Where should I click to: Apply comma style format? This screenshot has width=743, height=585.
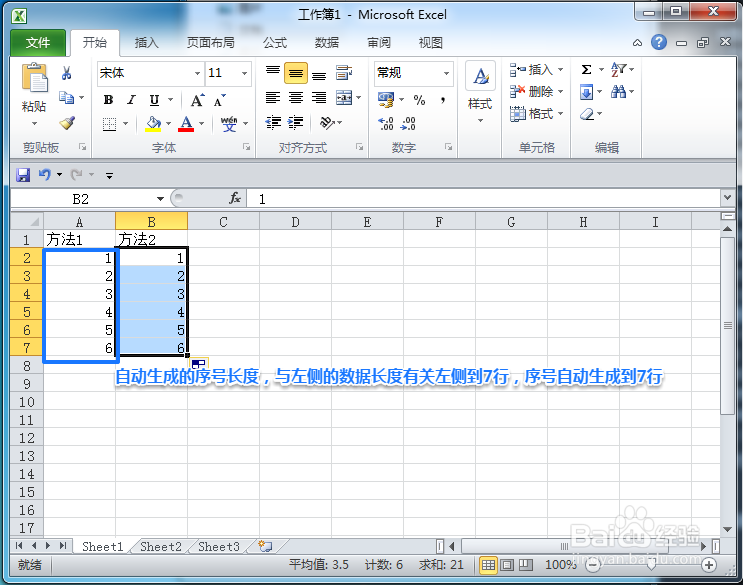pos(443,100)
